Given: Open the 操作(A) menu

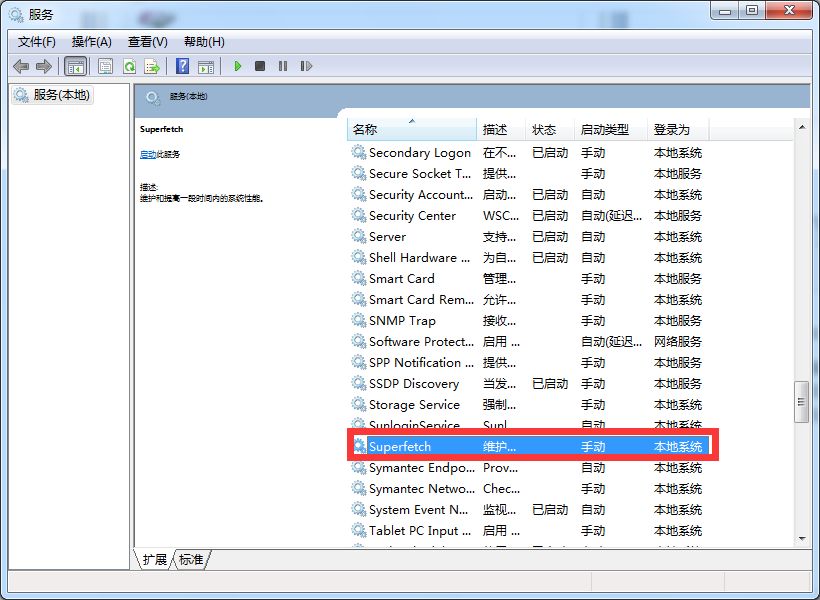Looking at the screenshot, I should coord(92,42).
